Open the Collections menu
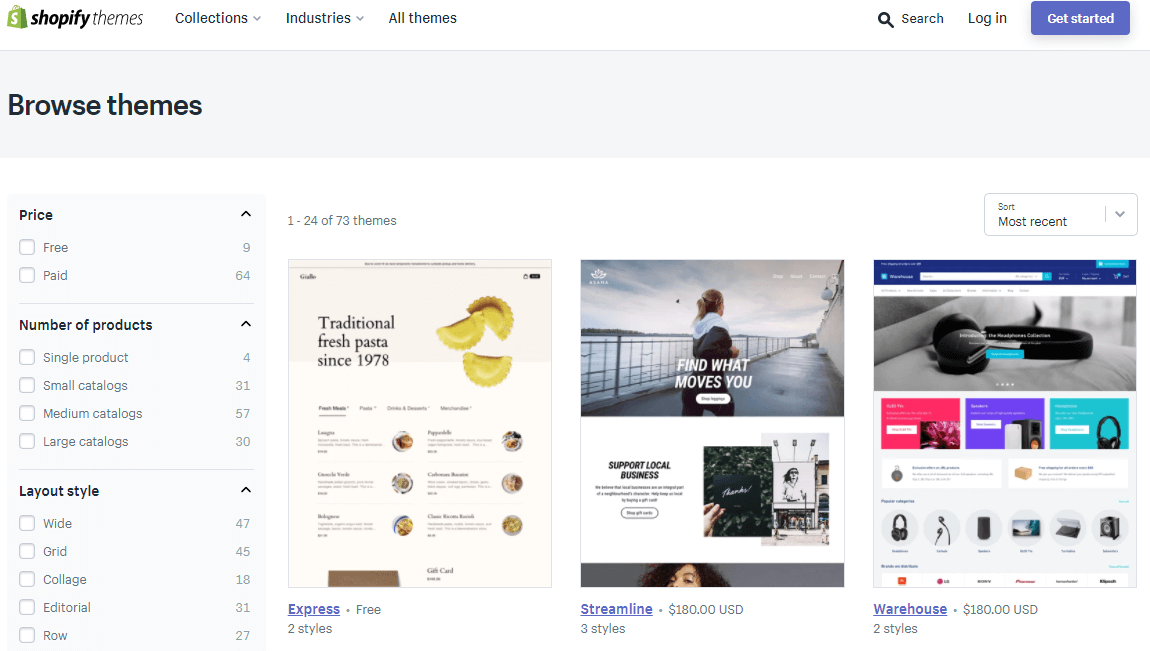1150x651 pixels. coord(218,18)
